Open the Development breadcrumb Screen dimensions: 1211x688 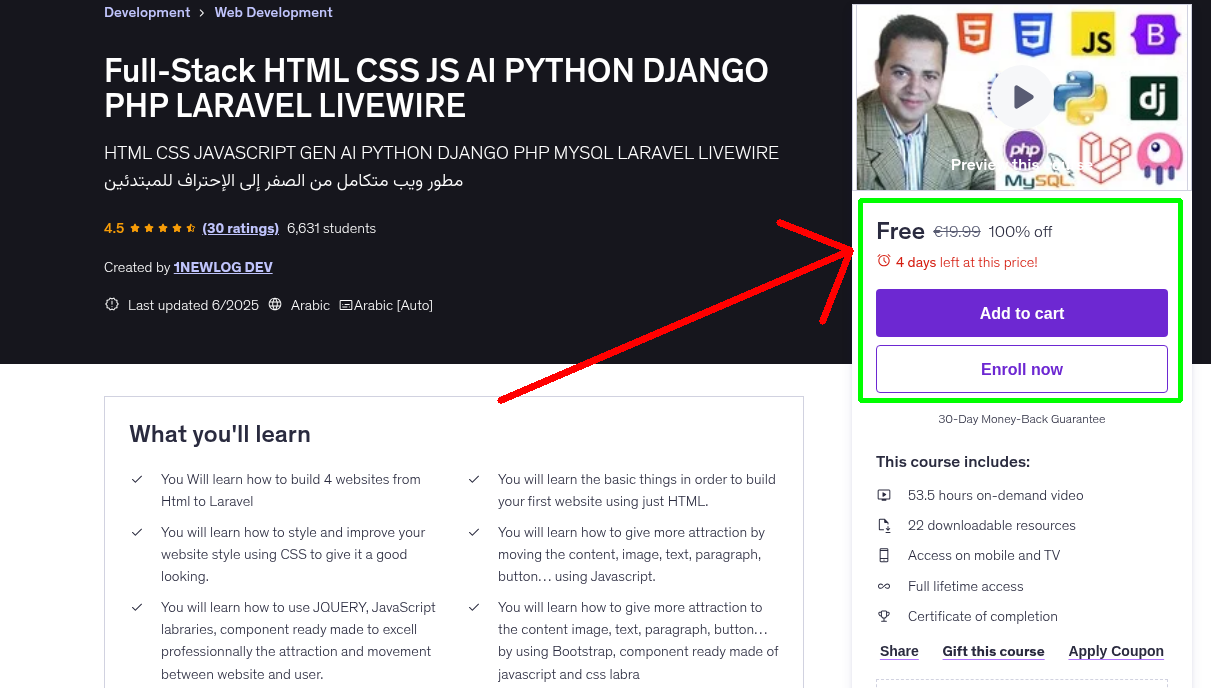pos(147,12)
